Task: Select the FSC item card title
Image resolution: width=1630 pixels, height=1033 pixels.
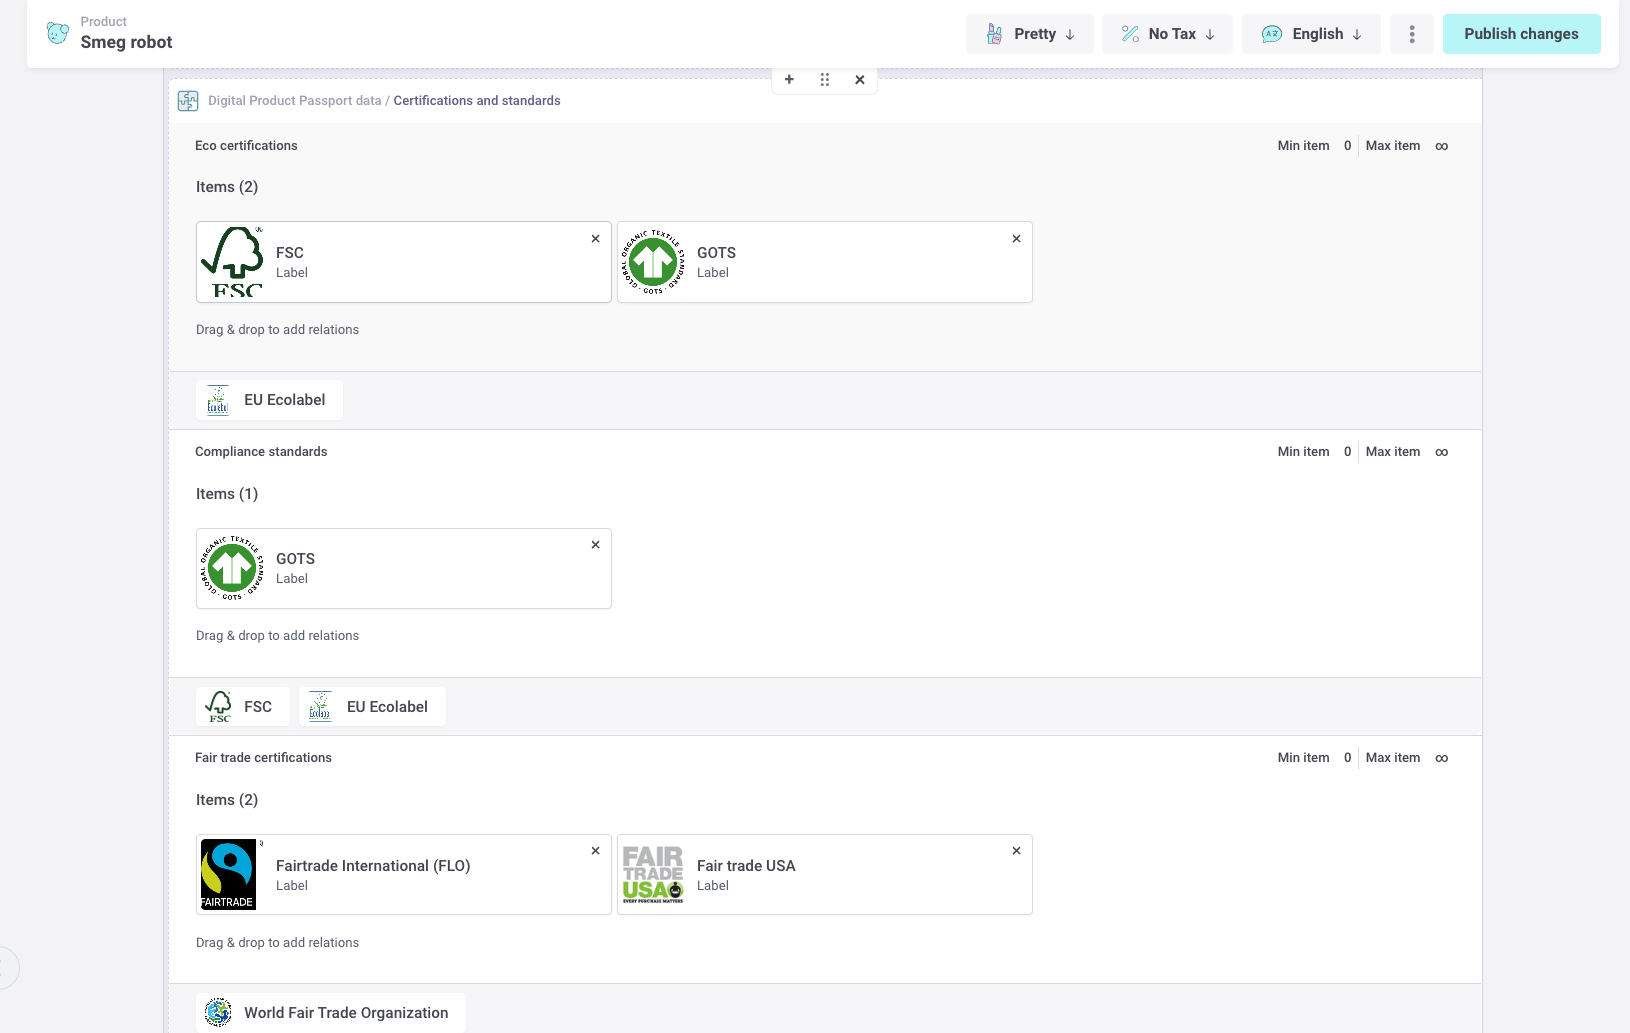Action: [x=290, y=253]
